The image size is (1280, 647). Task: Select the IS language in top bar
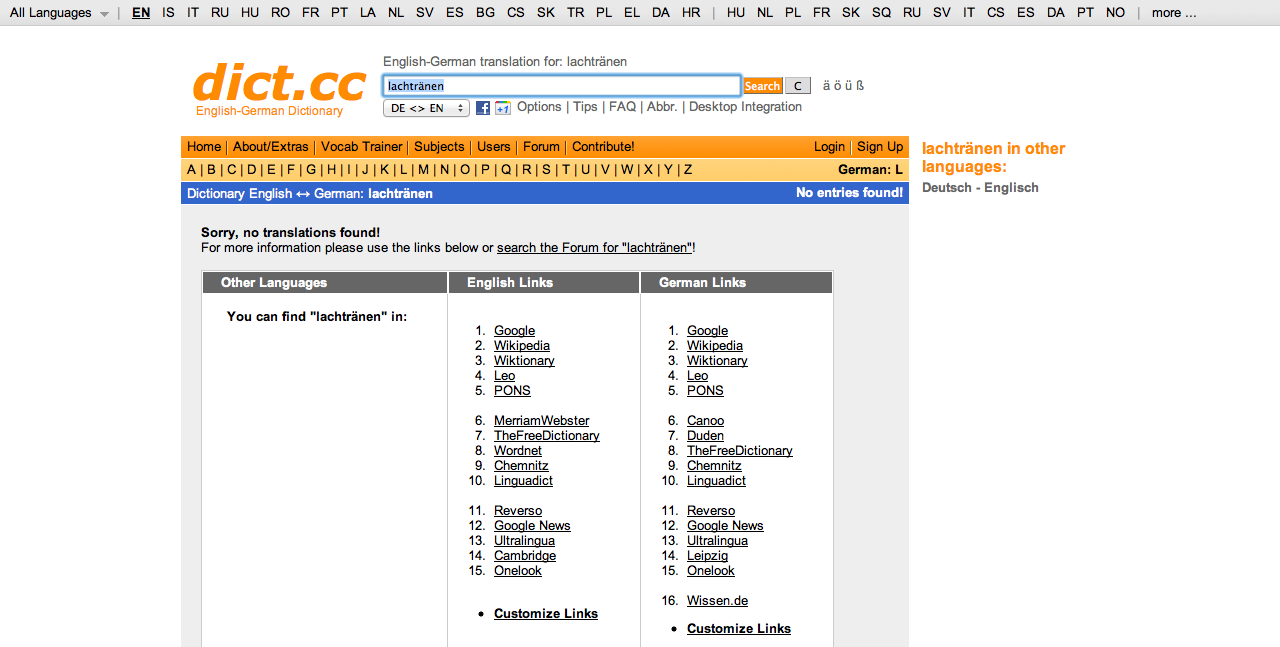pyautogui.click(x=168, y=13)
